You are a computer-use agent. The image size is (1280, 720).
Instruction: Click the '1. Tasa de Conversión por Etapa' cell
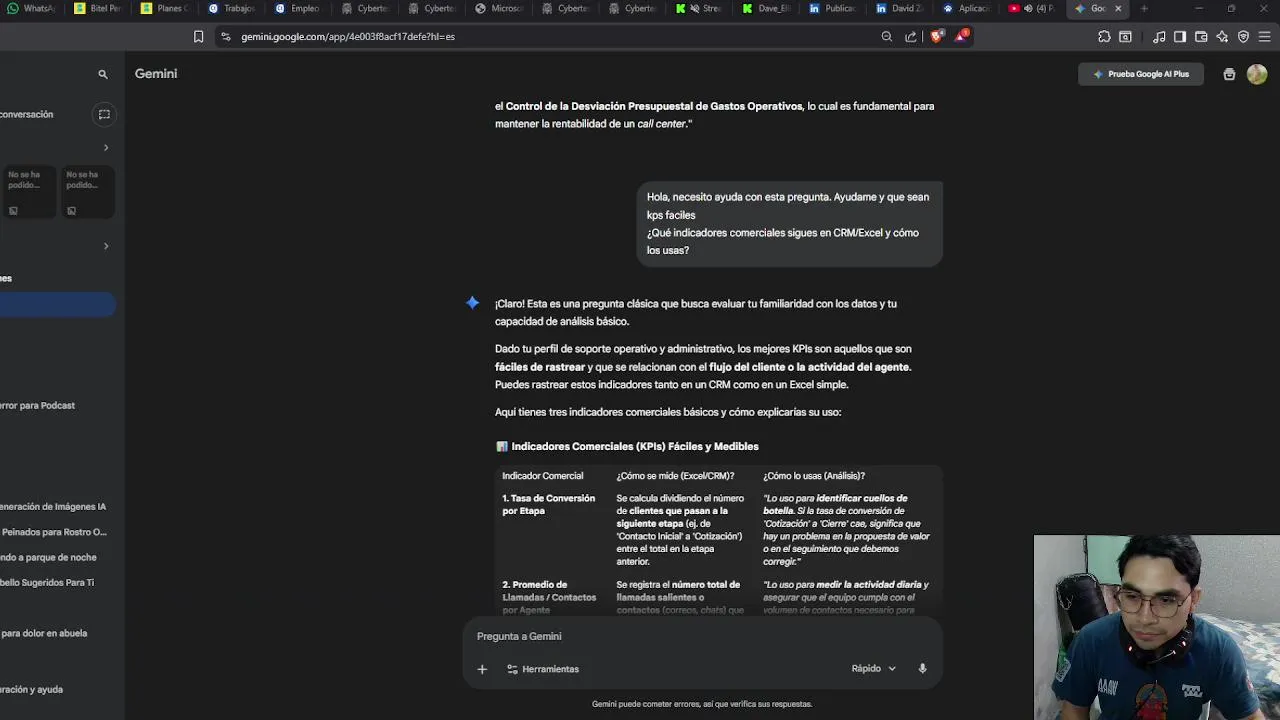548,504
